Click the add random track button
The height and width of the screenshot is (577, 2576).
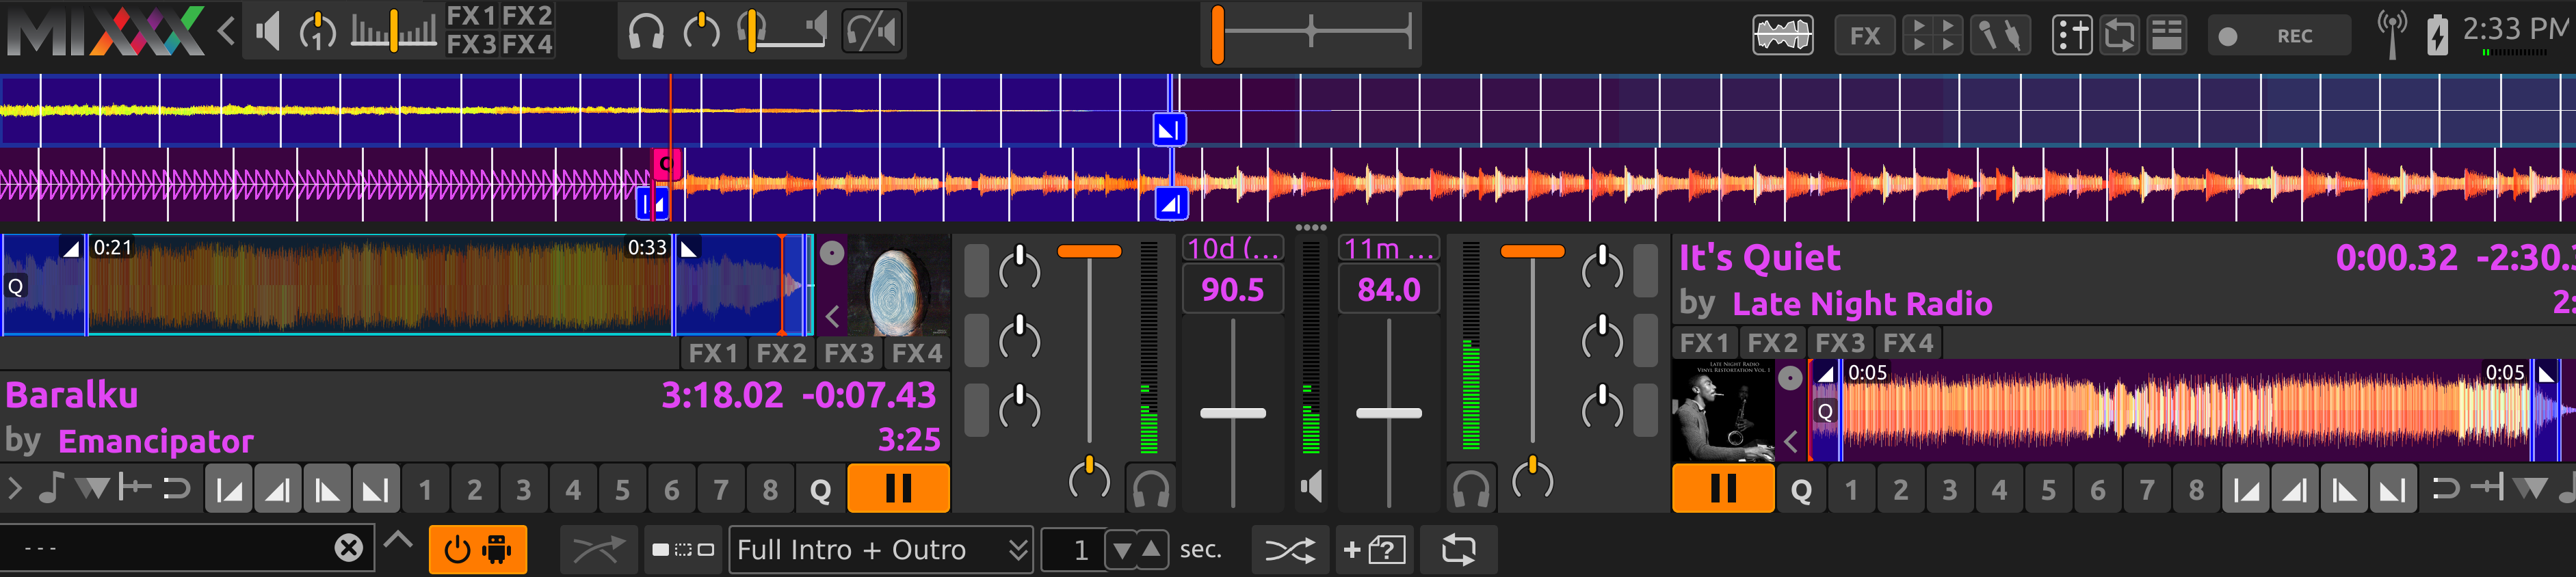tap(1374, 549)
